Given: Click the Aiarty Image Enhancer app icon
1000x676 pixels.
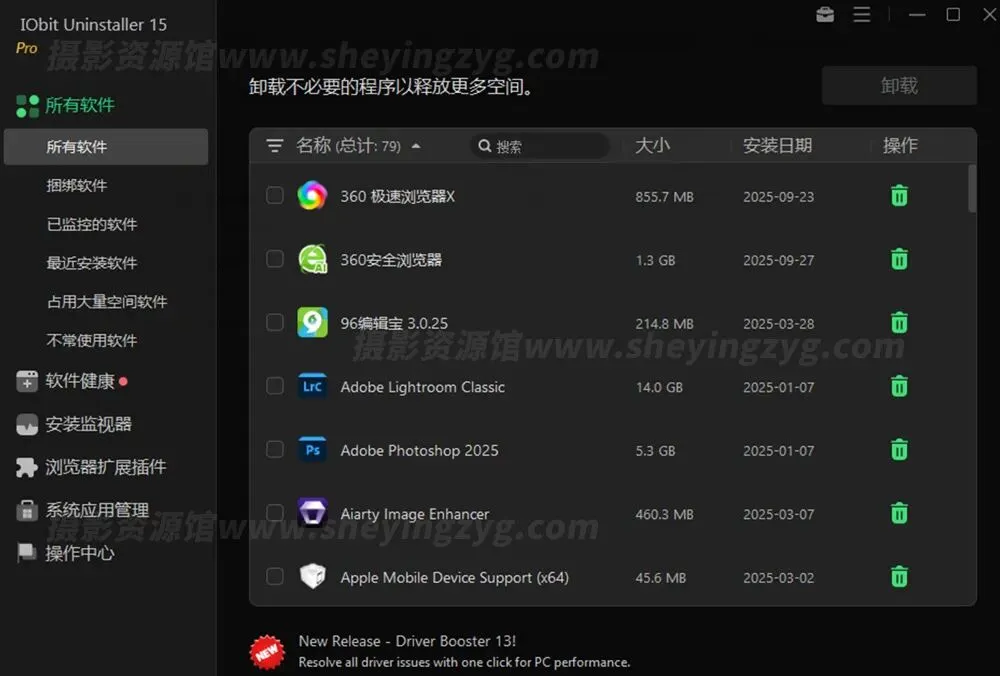Looking at the screenshot, I should click(312, 513).
